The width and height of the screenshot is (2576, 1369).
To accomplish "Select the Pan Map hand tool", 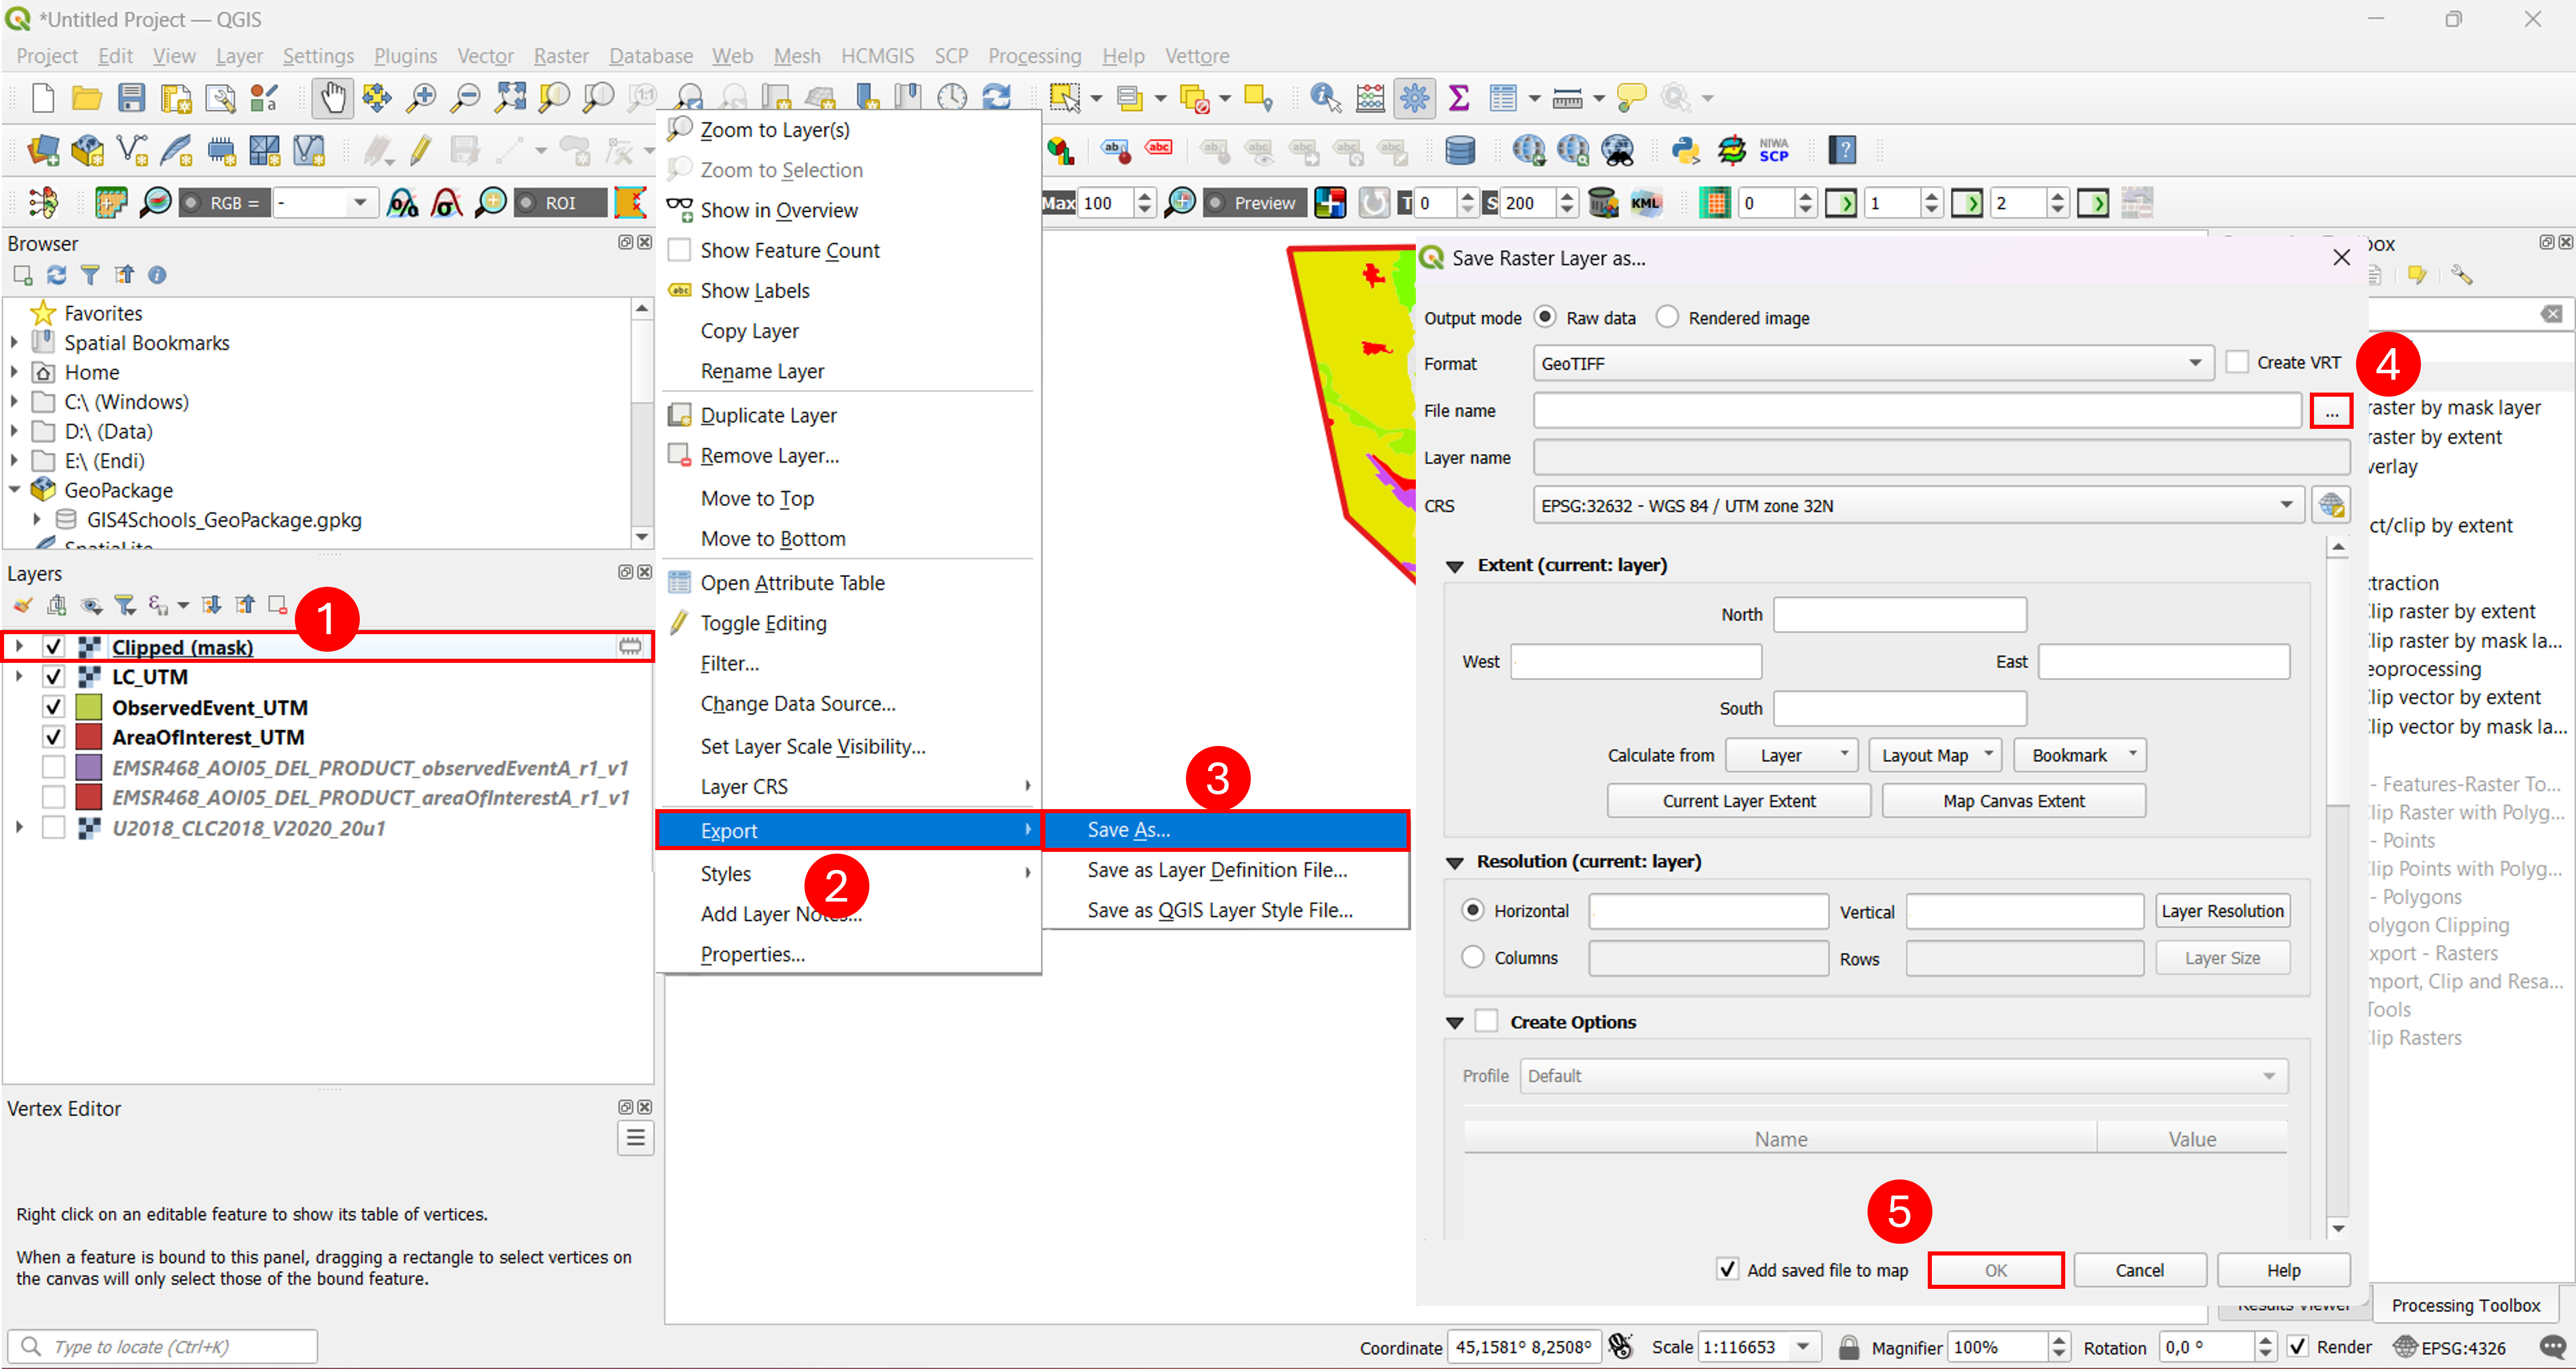I will point(332,97).
